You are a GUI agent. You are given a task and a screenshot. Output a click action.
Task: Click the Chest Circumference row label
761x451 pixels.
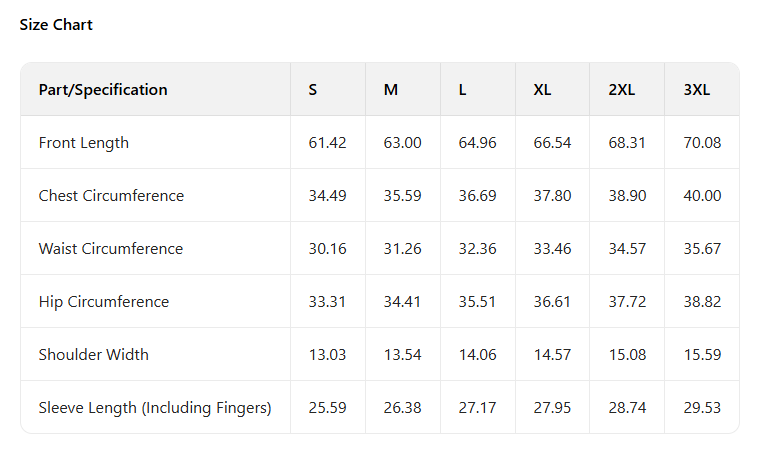(x=111, y=196)
